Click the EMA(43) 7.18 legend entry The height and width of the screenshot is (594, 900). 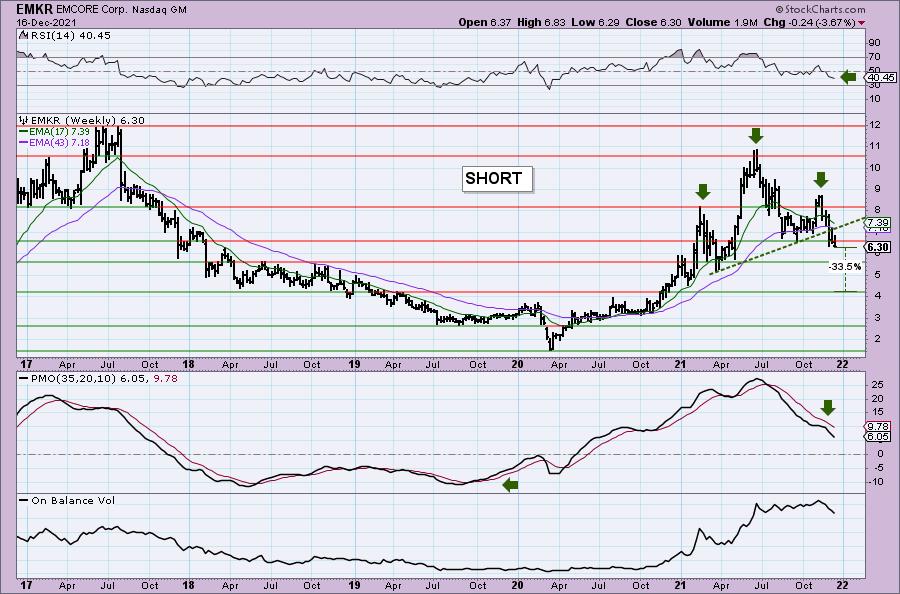[x=55, y=142]
